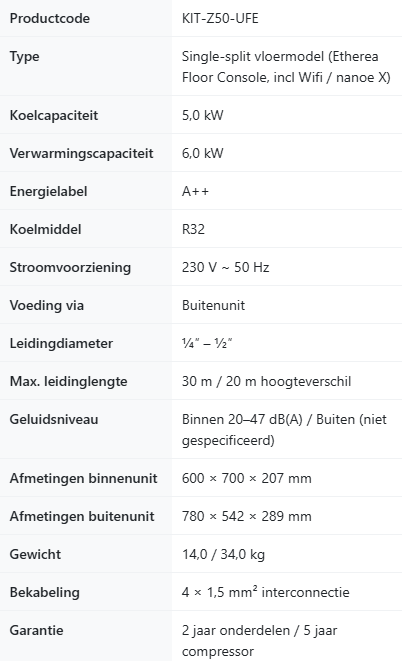Click the Stroomvoorziening value 230 V ~ 50 Hz
The image size is (402, 661).
[x=225, y=267]
